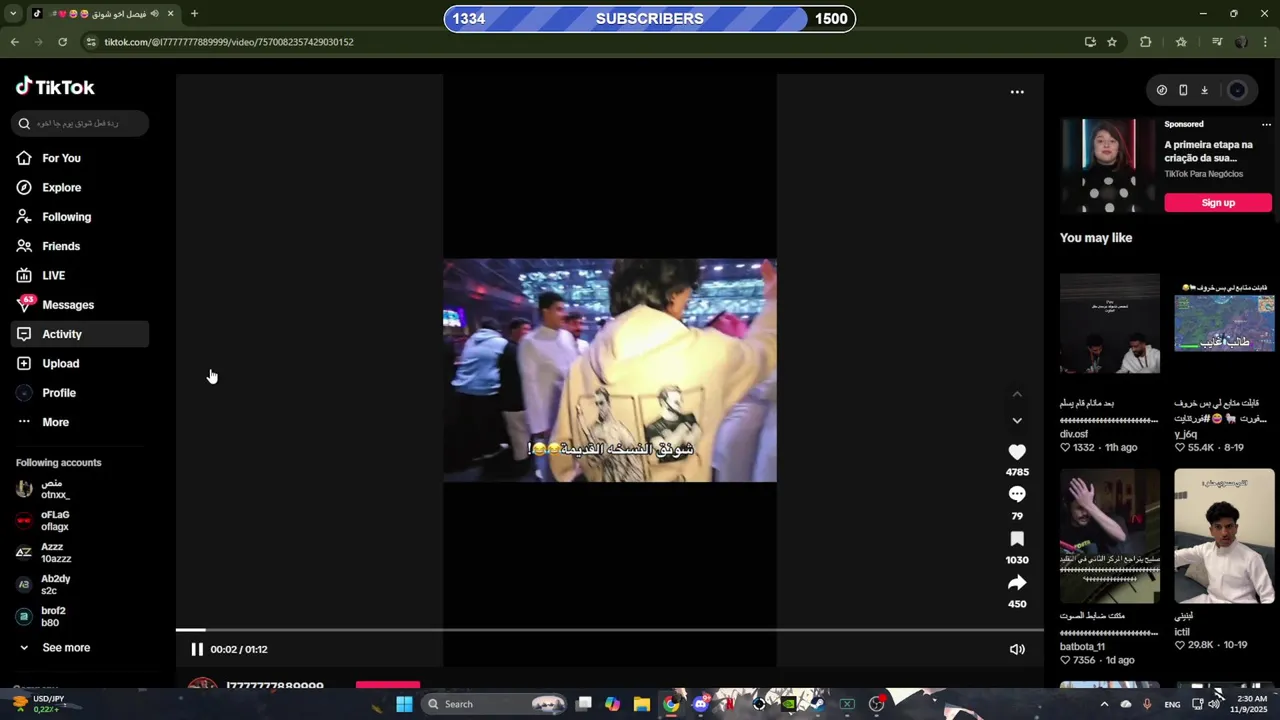Viewport: 1280px width, 720px height.
Task: Open a new browser tab
Action: click(x=194, y=14)
